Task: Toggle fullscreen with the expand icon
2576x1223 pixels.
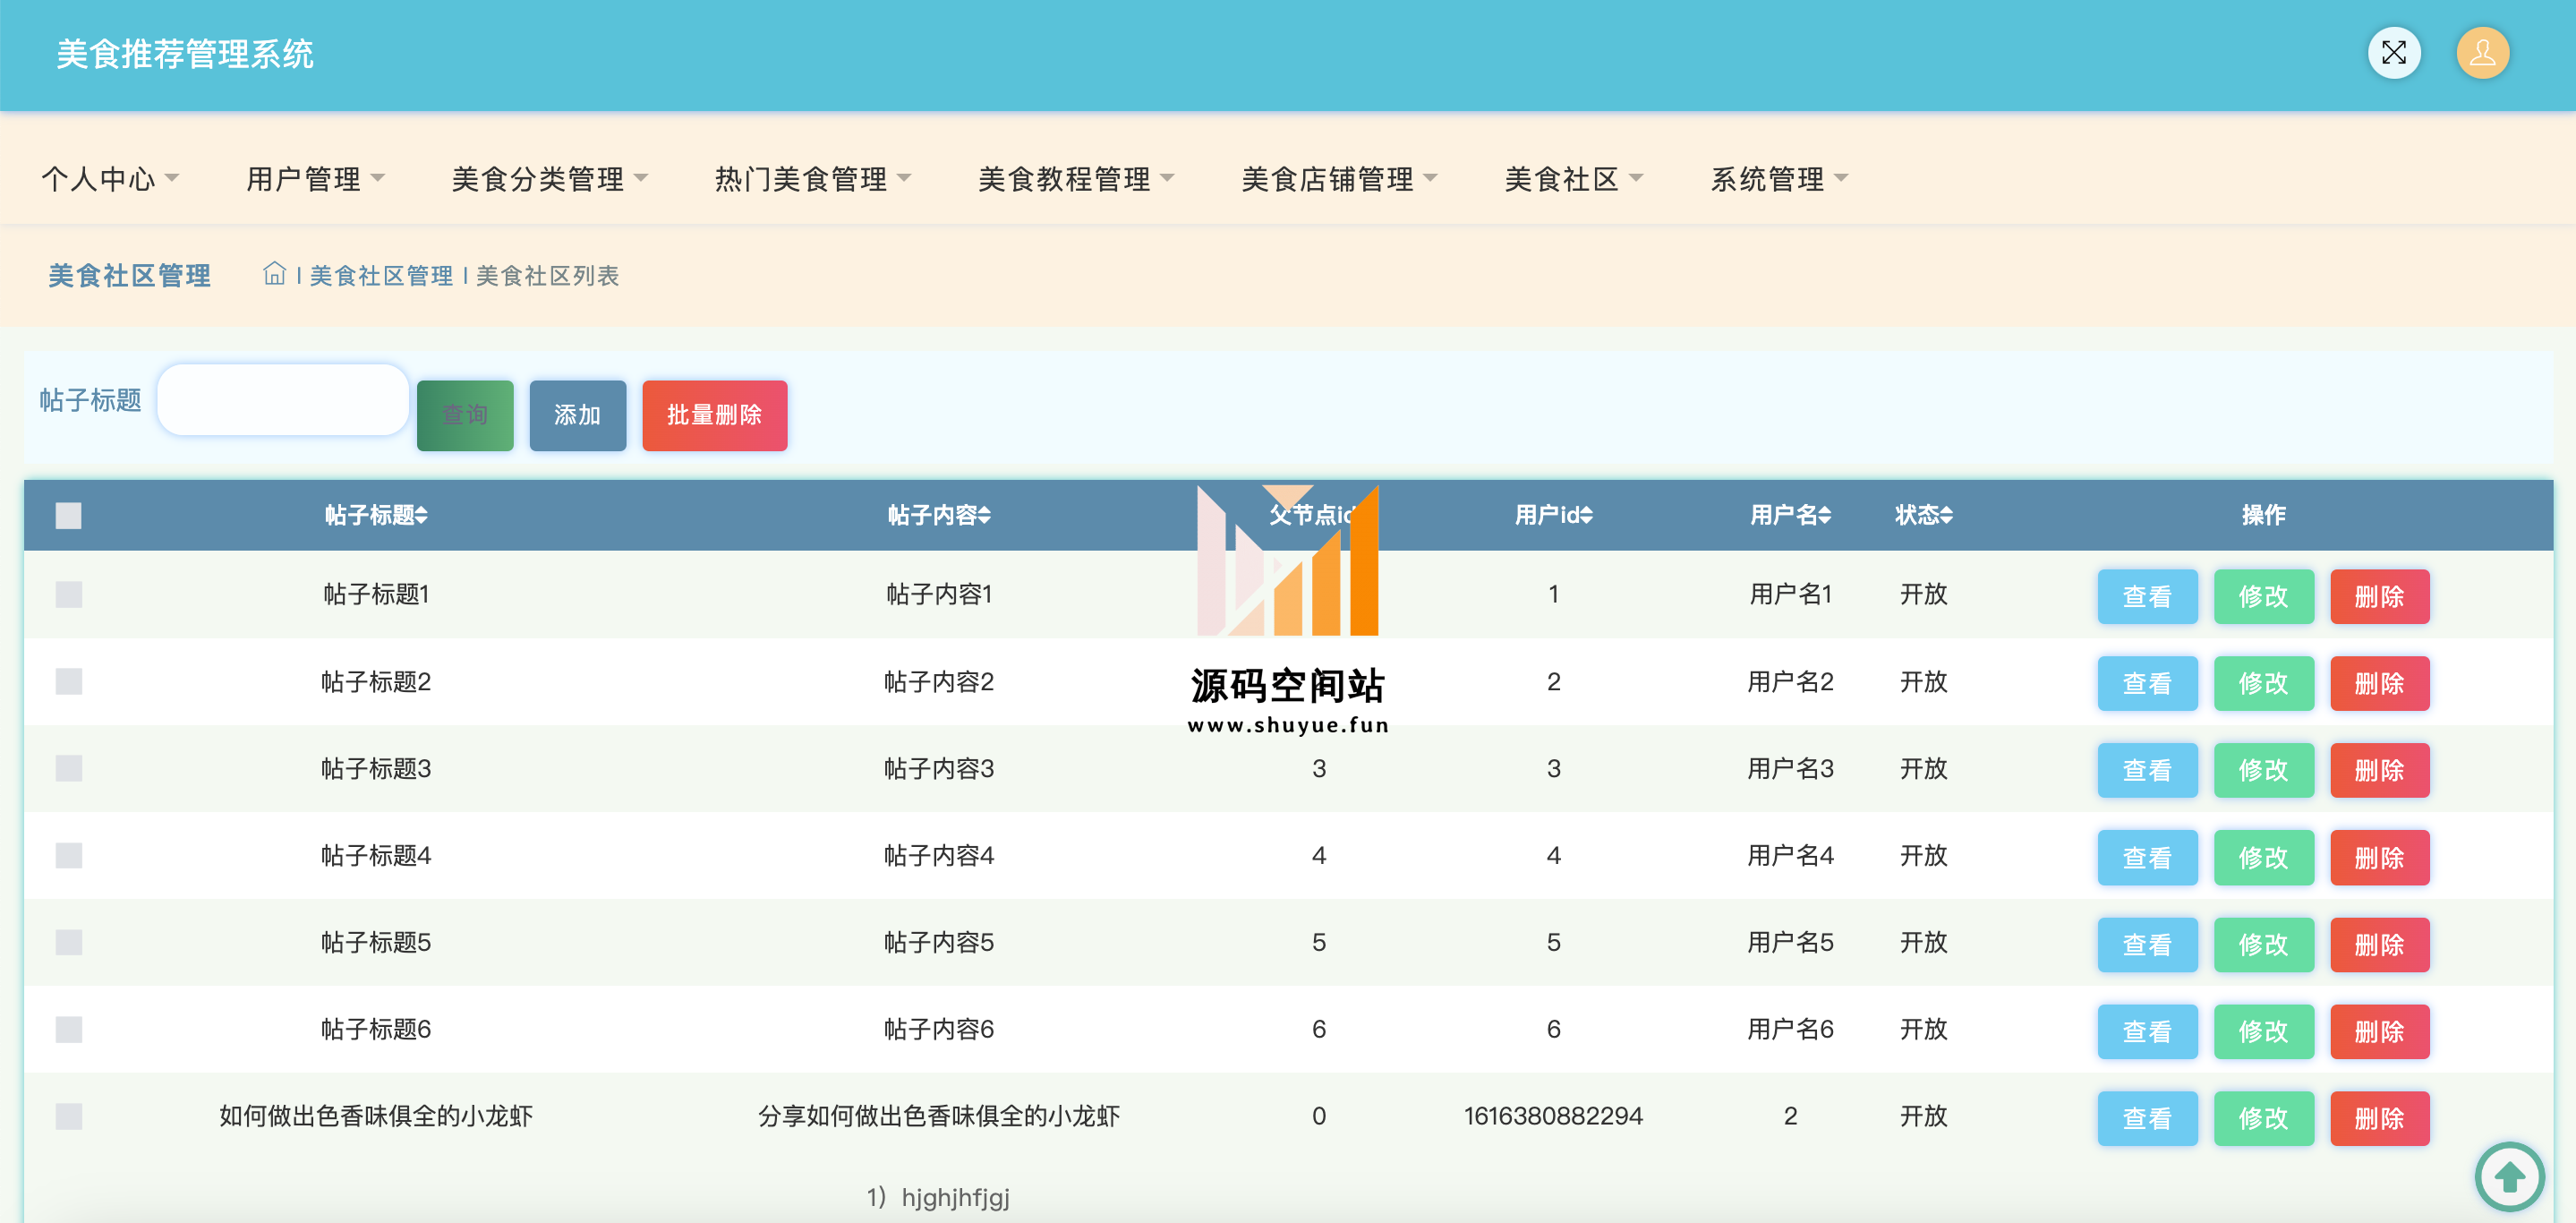Action: pyautogui.click(x=2393, y=53)
